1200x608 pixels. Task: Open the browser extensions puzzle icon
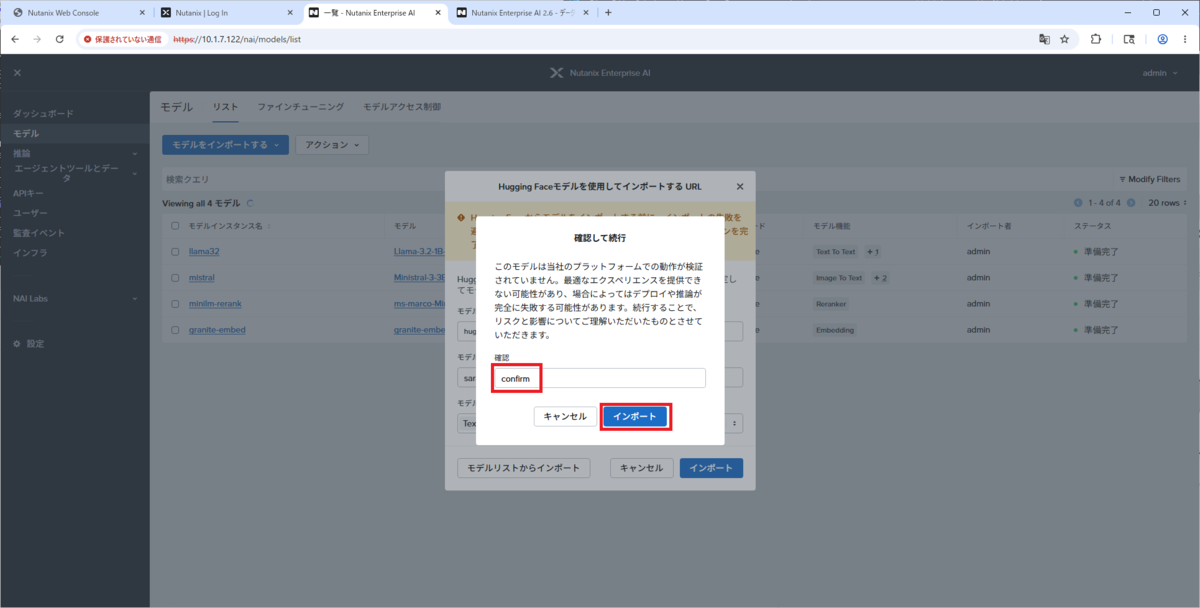[1096, 39]
